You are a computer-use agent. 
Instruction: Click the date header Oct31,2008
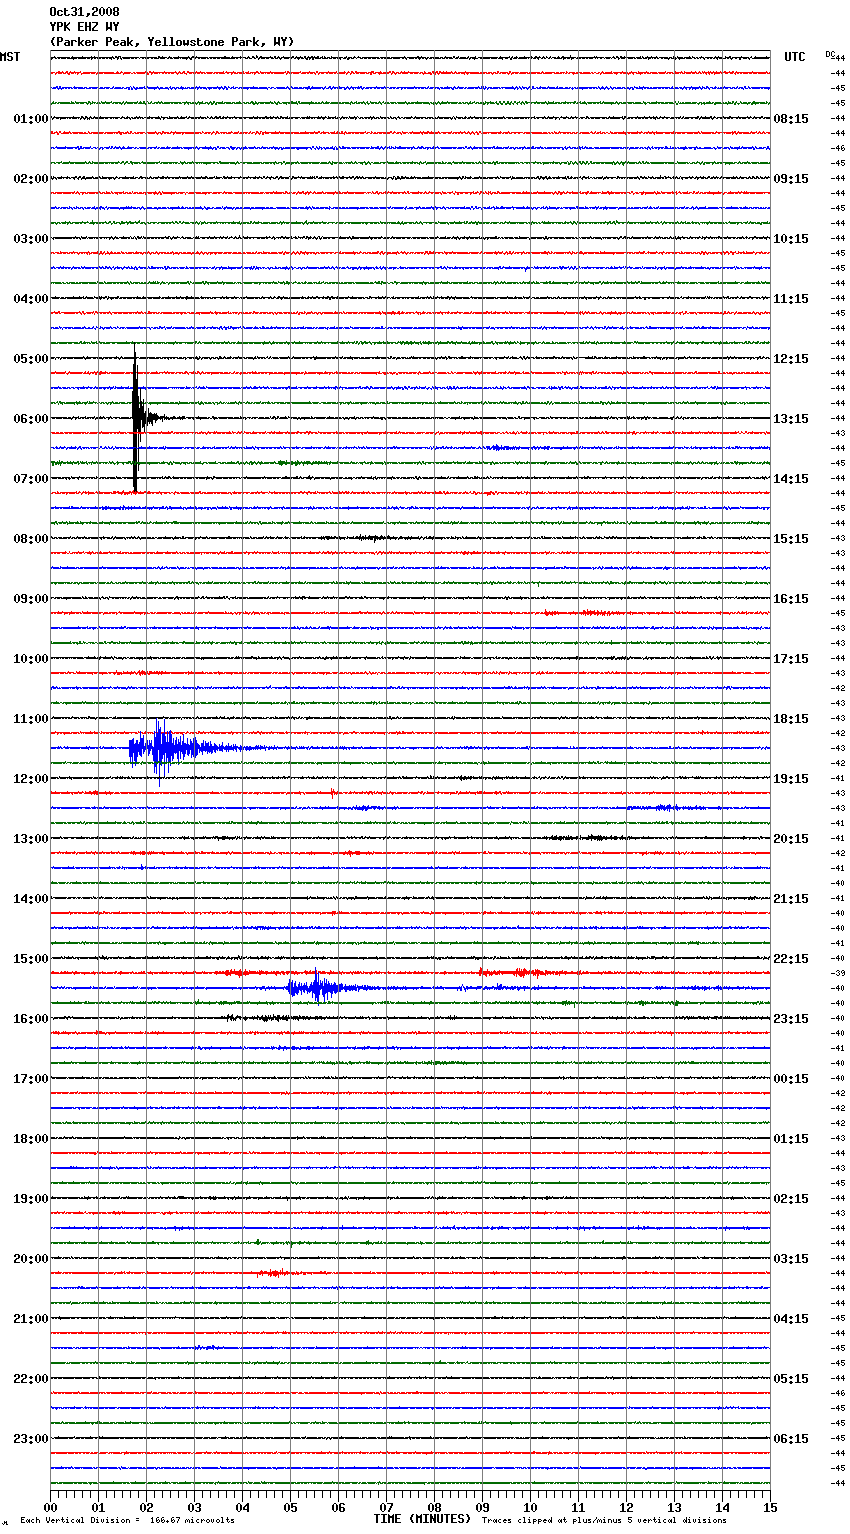[84, 12]
